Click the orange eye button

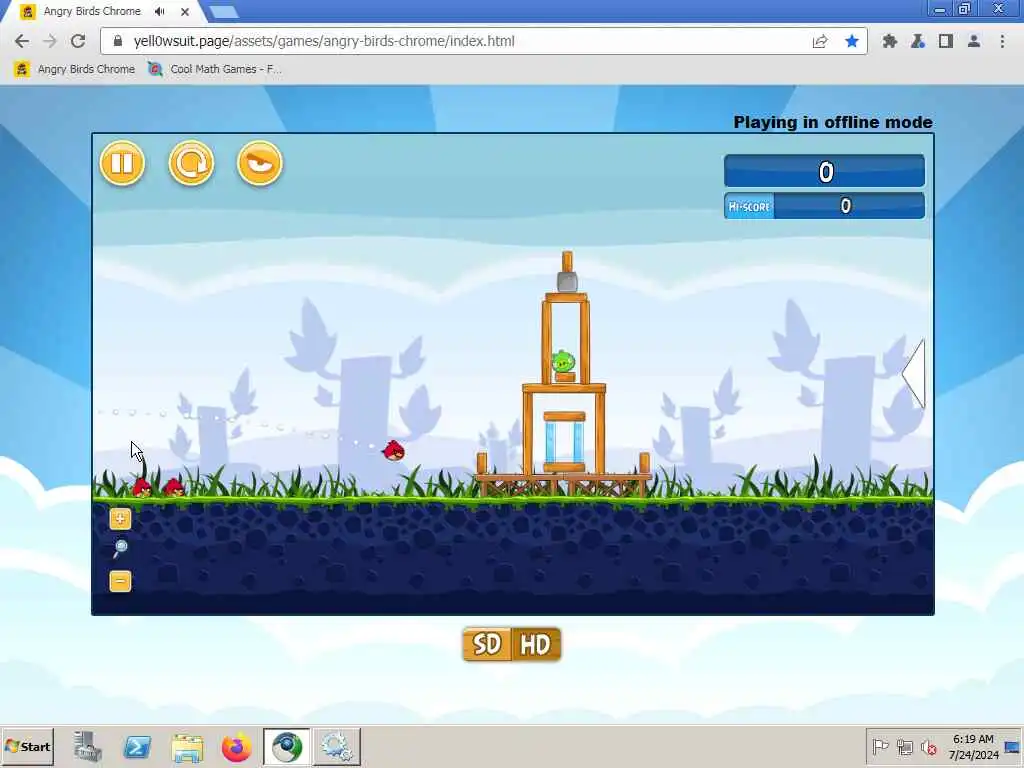tap(260, 163)
